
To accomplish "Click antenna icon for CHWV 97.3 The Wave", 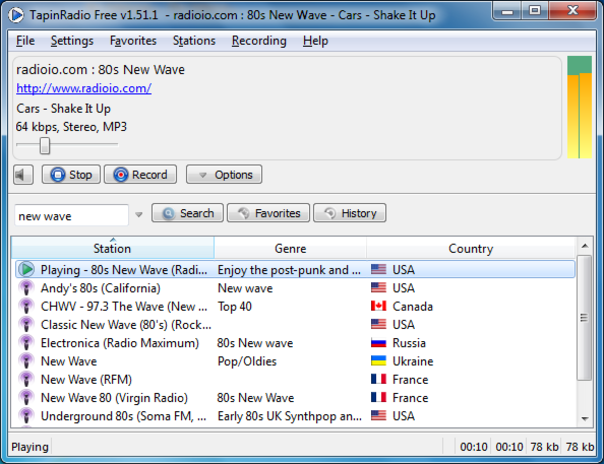I will [x=27, y=306].
